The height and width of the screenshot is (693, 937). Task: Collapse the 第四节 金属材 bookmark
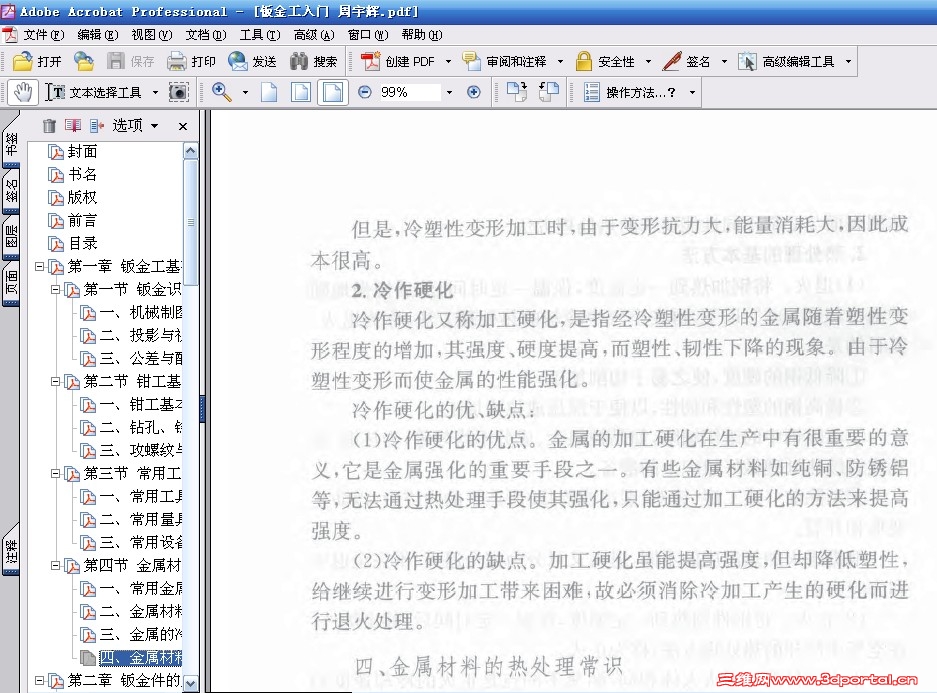click(x=55, y=565)
